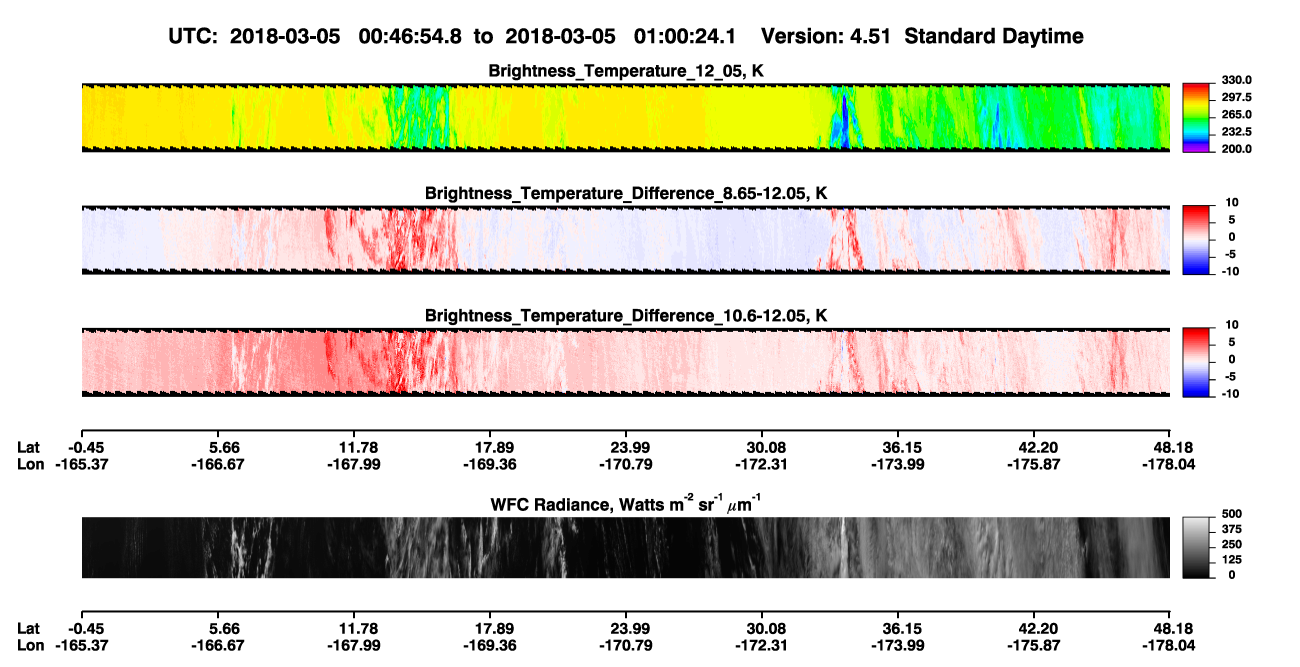This screenshot has height=667, width=1300.
Task: Select the Brightness_Temperature_Difference_10.6-12.05, K title
Action: tap(625, 316)
